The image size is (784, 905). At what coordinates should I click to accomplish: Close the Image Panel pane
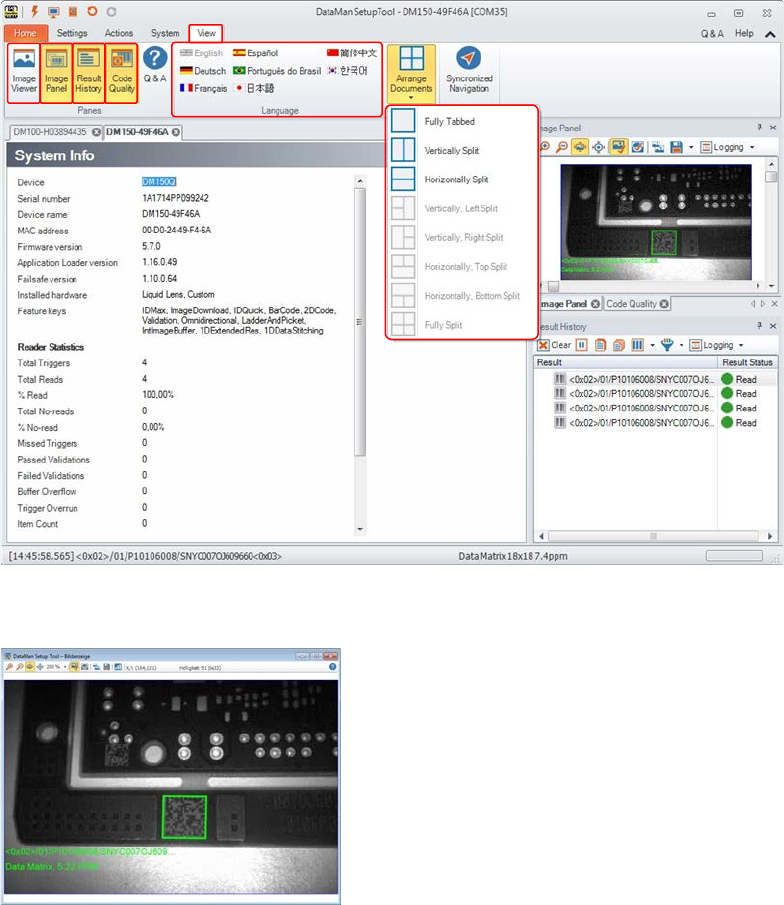point(773,127)
